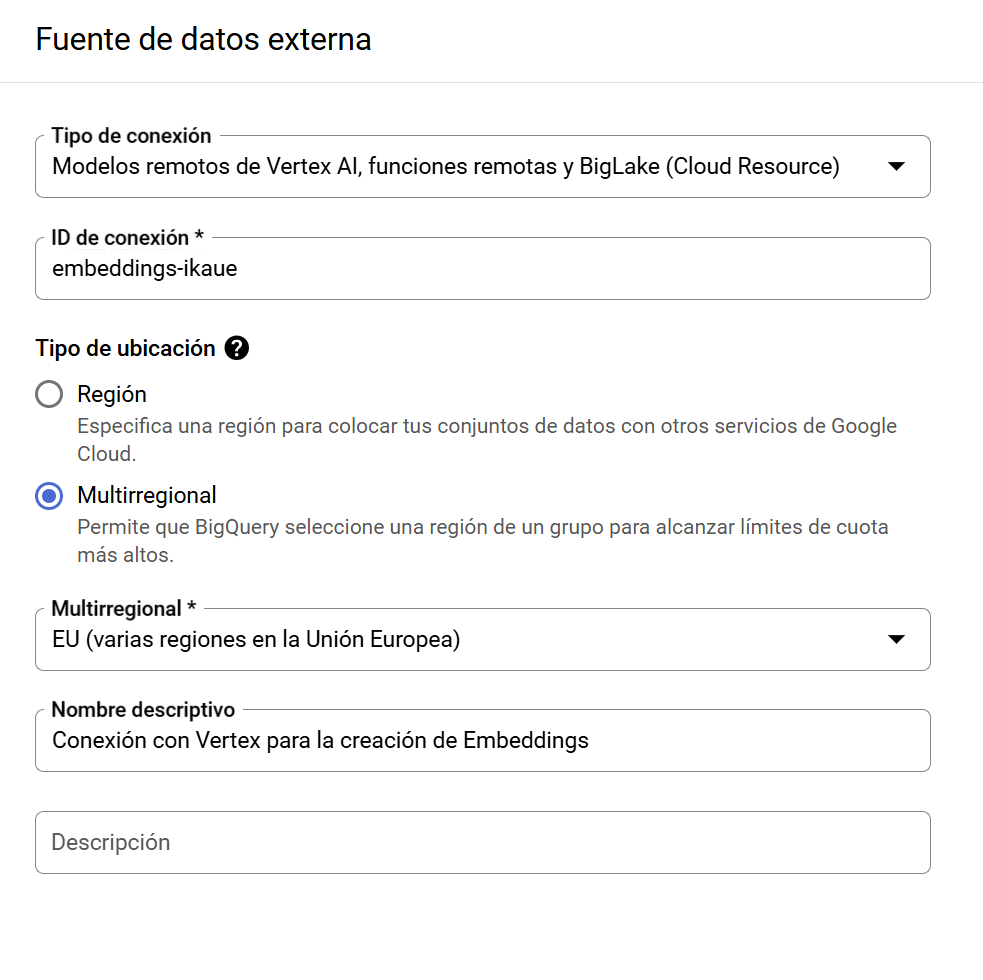
Task: Expand the Tipo de conexión dropdown arrow
Action: 896,166
